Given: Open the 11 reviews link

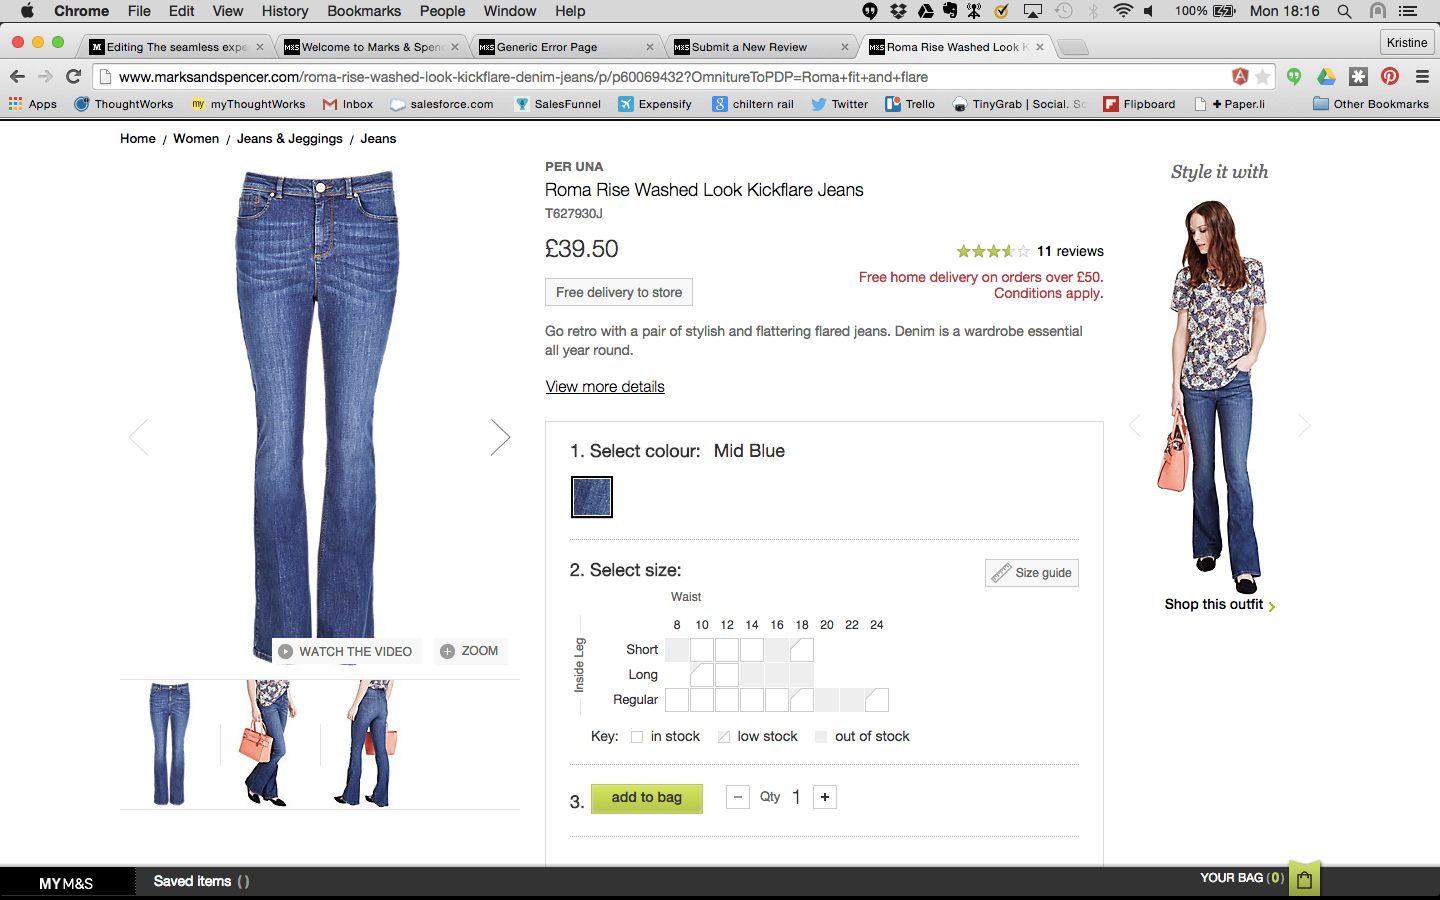Looking at the screenshot, I should [1070, 251].
